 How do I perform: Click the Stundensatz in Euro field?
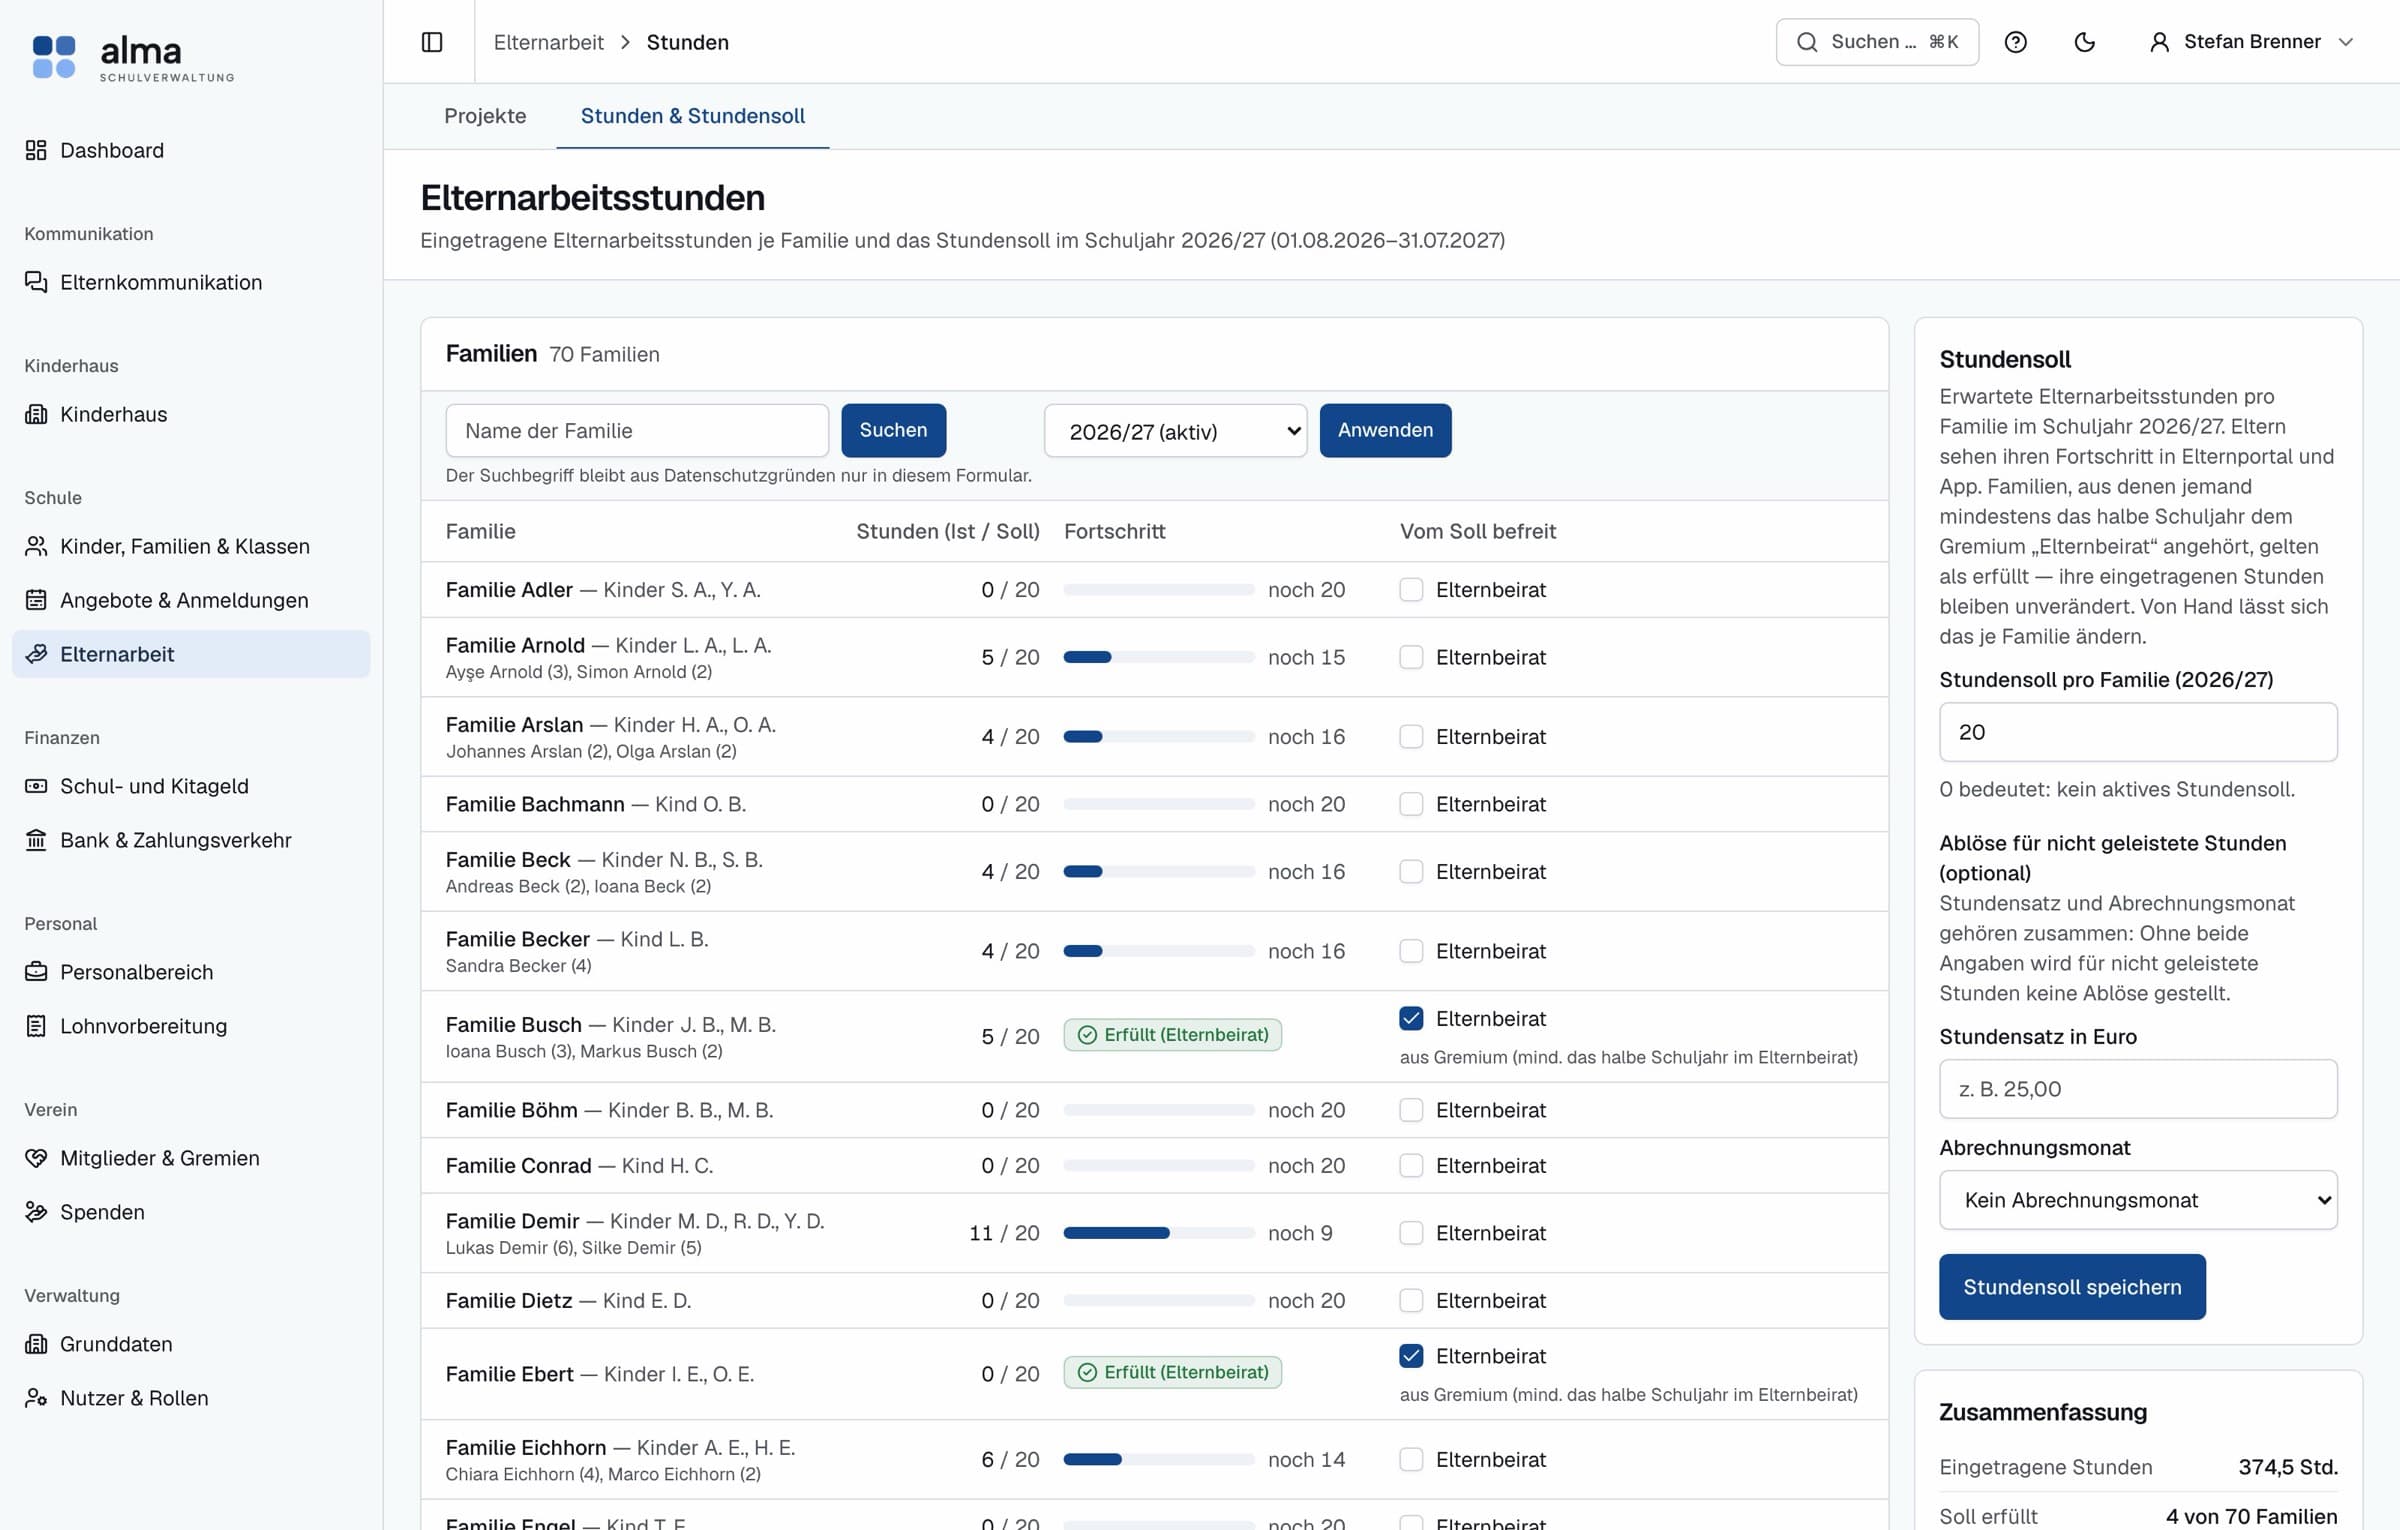coord(2138,1089)
